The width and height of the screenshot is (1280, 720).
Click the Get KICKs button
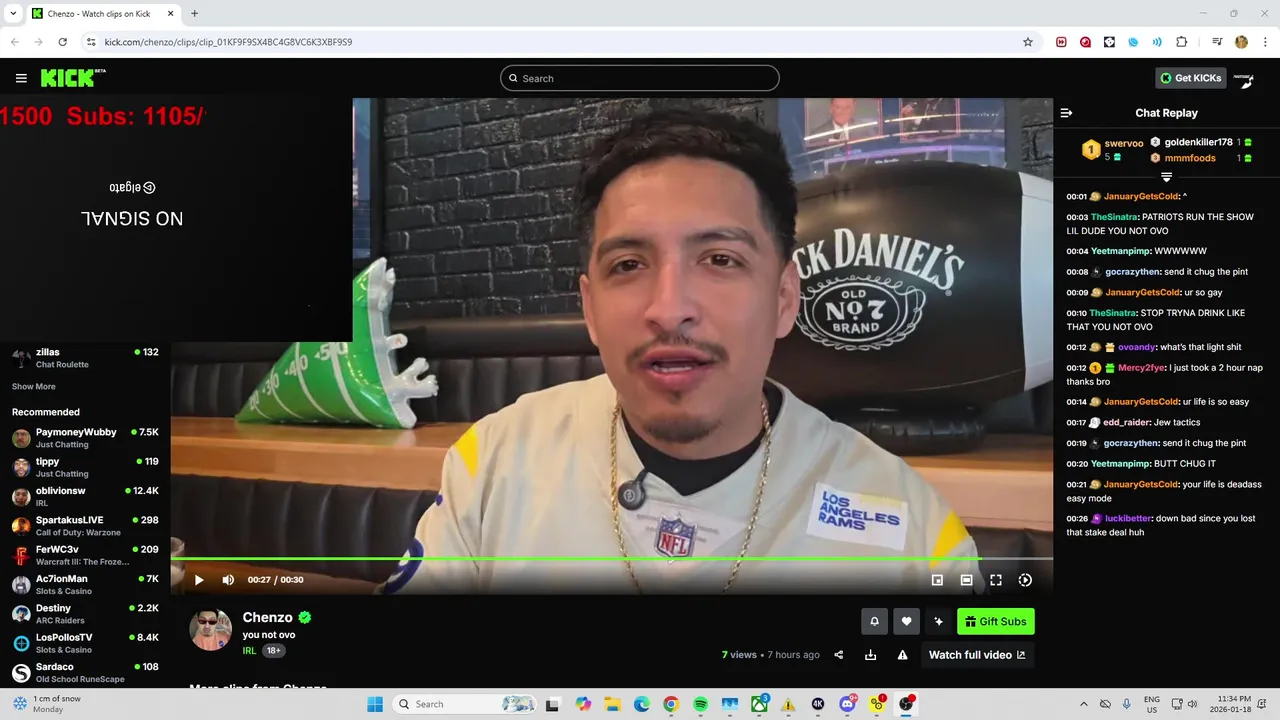click(x=1191, y=78)
